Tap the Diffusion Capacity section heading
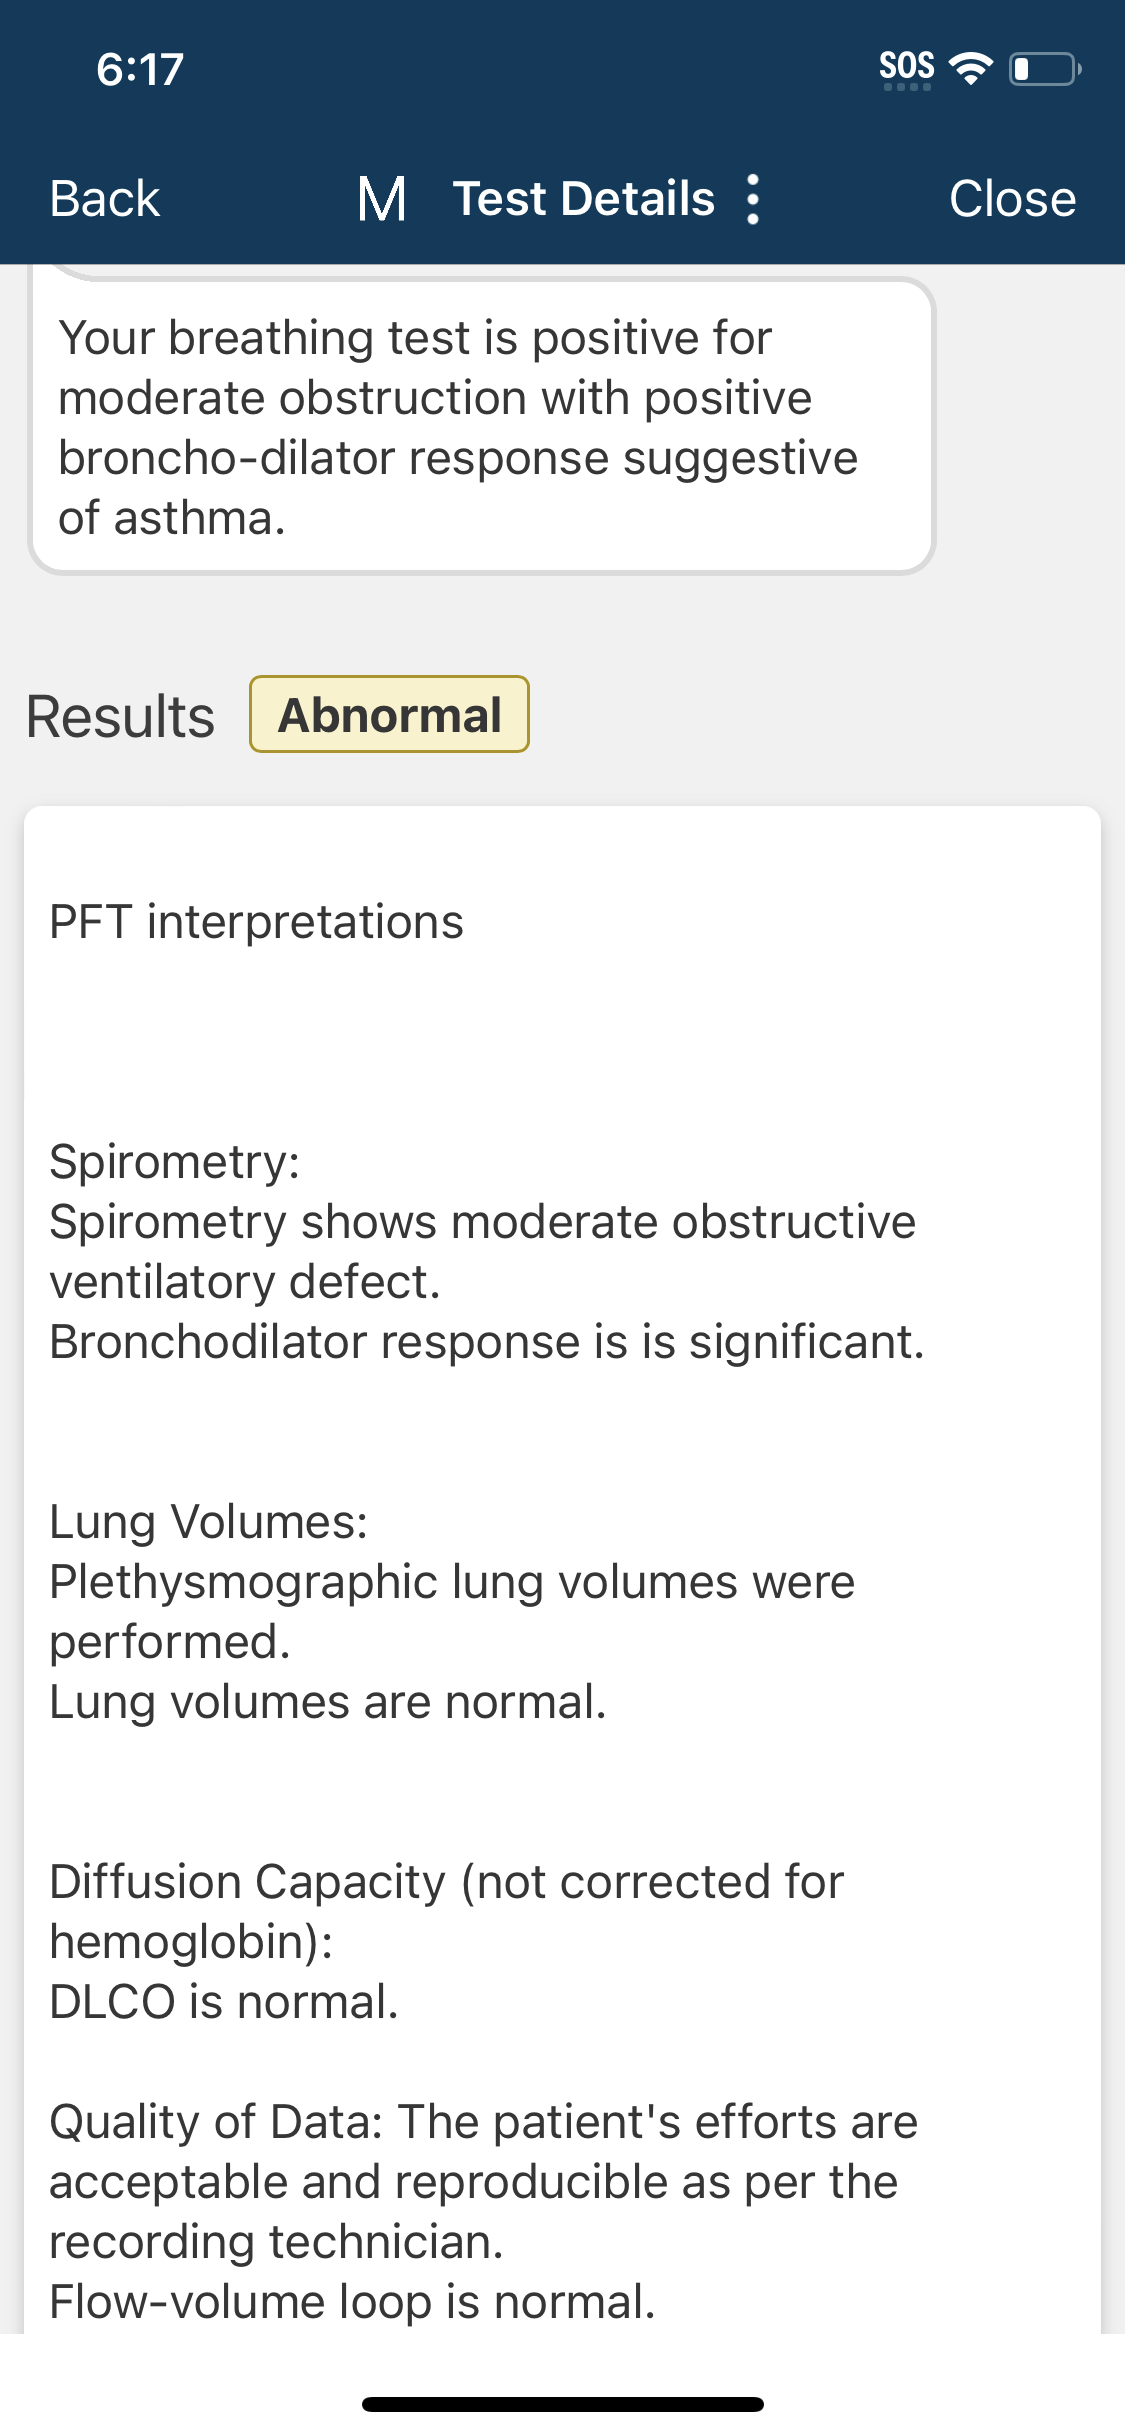This screenshot has width=1125, height=2436. (x=446, y=1911)
